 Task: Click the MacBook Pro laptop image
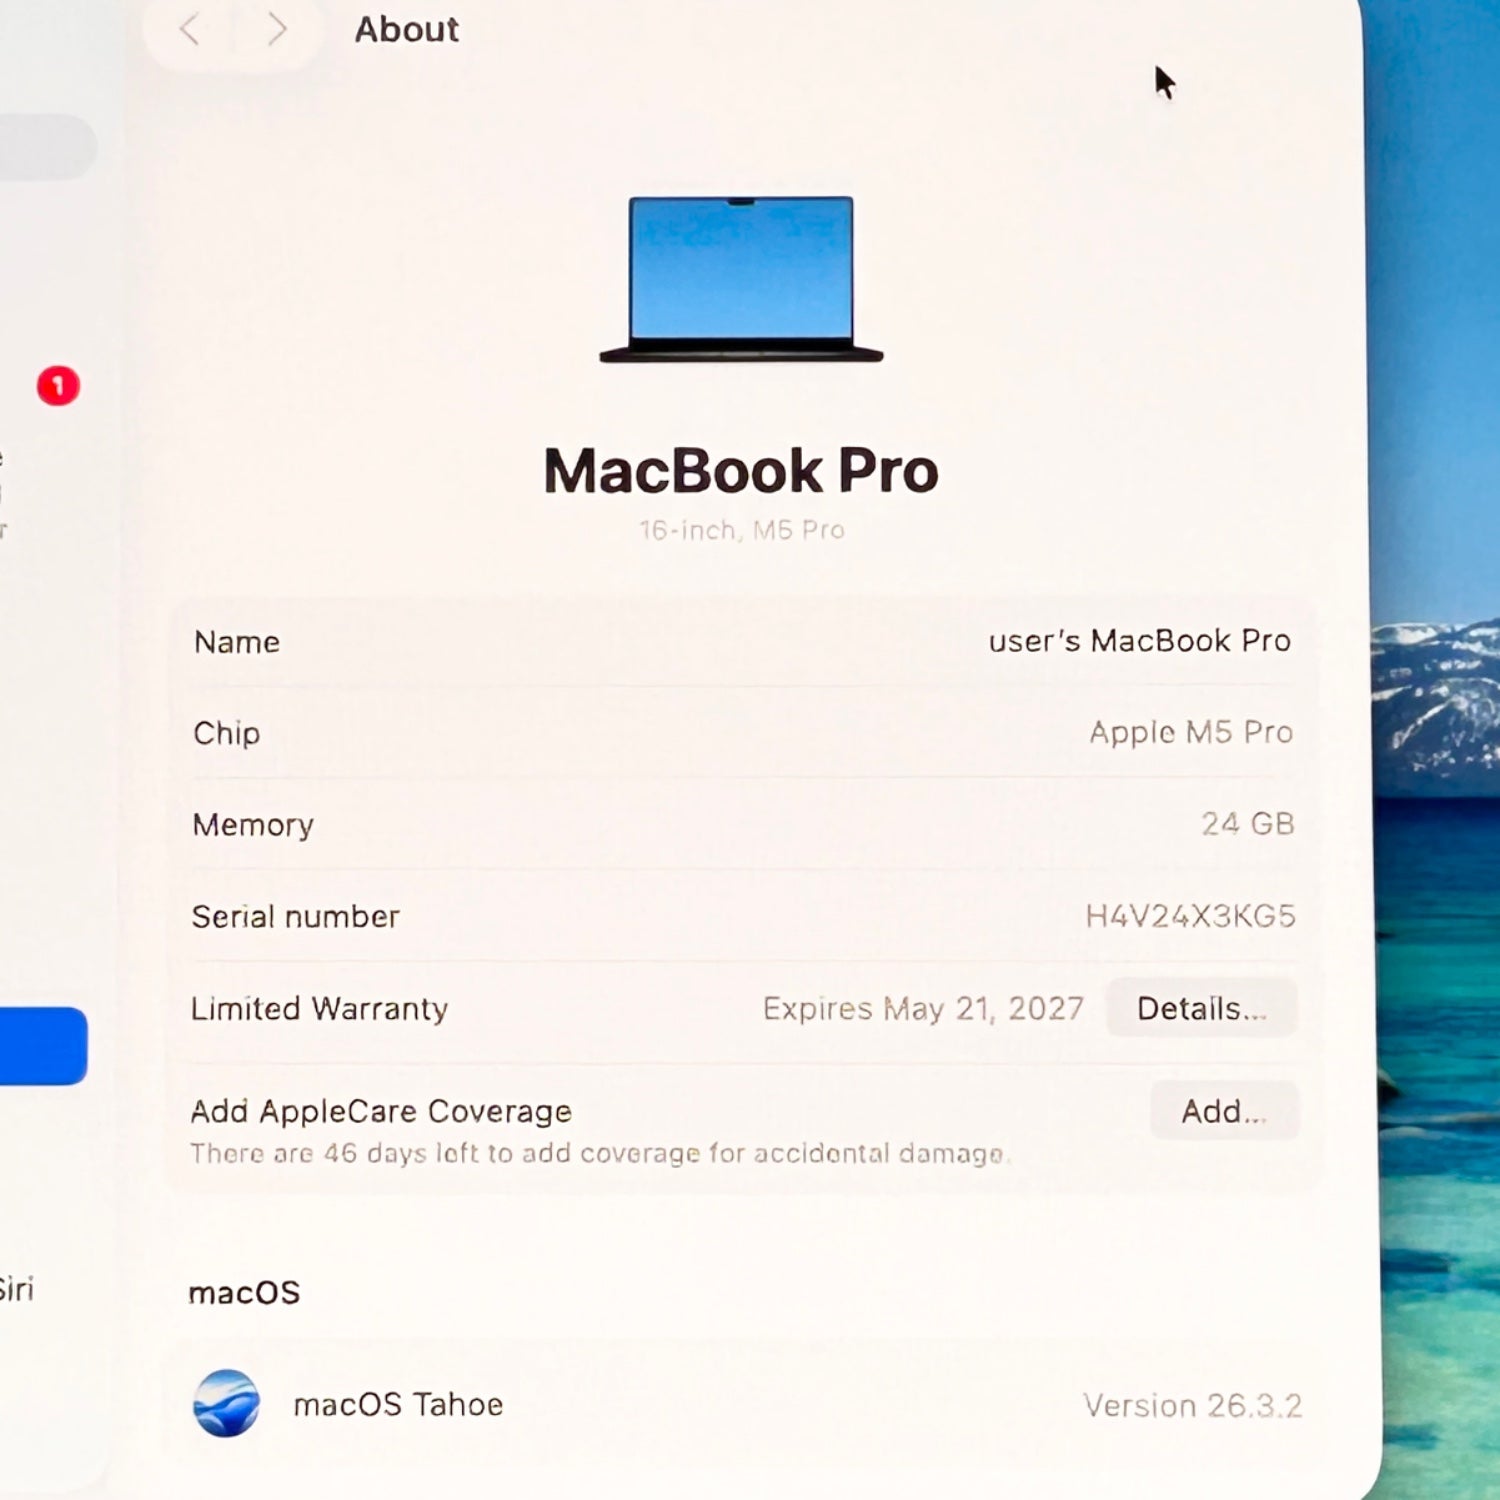tap(741, 279)
